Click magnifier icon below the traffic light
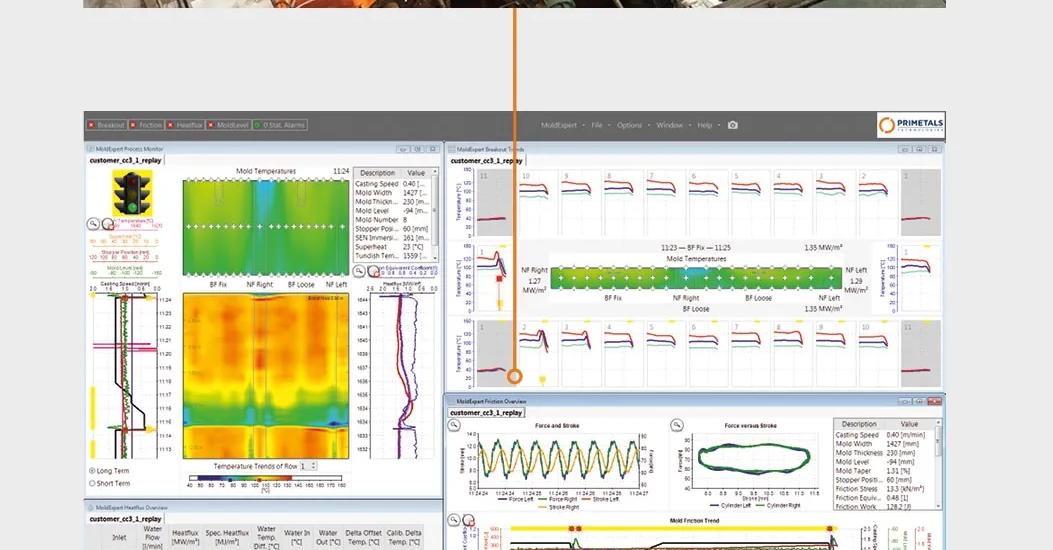The width and height of the screenshot is (1053, 550). pos(93,224)
